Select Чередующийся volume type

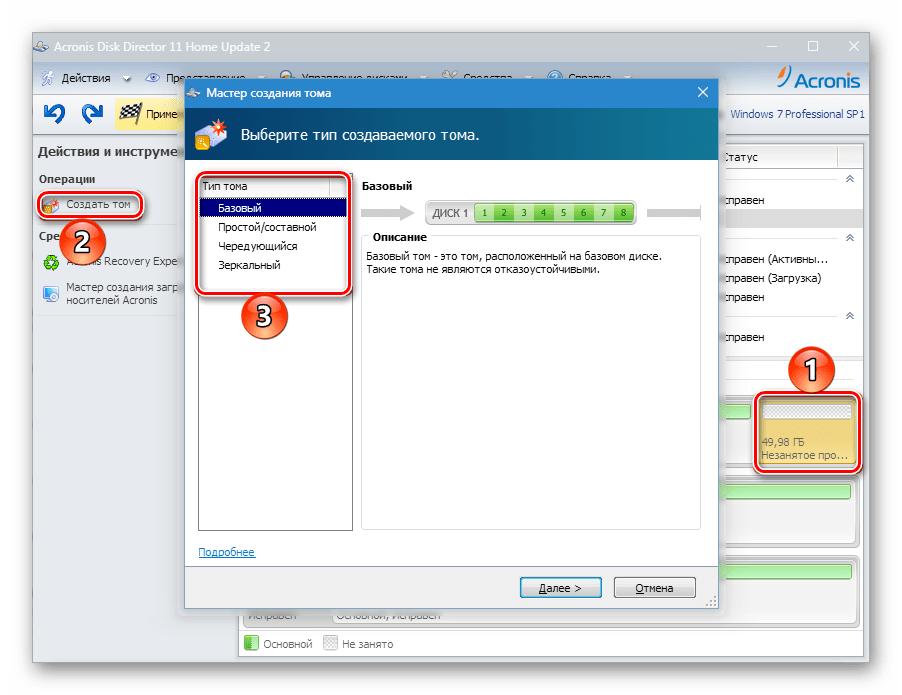pos(273,246)
